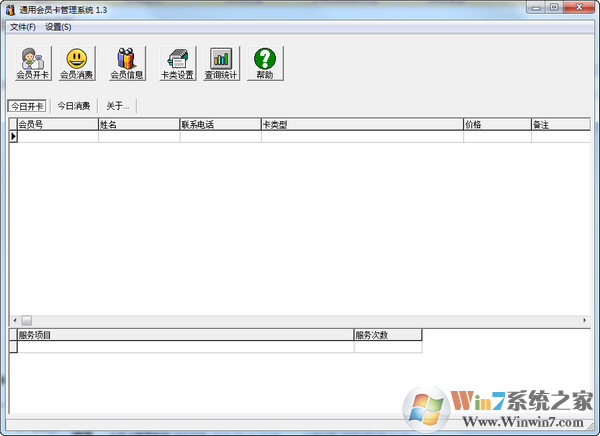The height and width of the screenshot is (436, 600).
Task: Open the 文件(F) menu
Action: click(23, 27)
